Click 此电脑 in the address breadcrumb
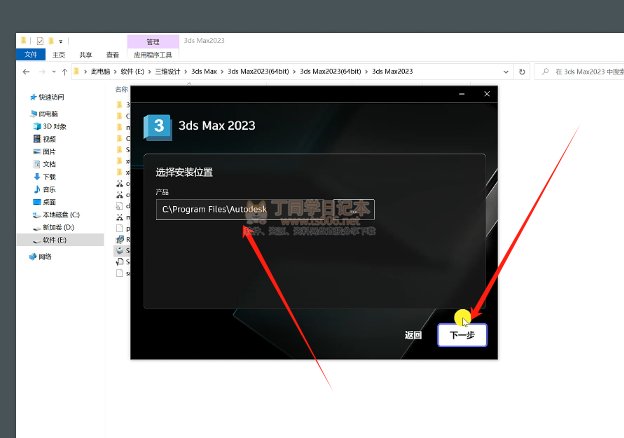 100,72
